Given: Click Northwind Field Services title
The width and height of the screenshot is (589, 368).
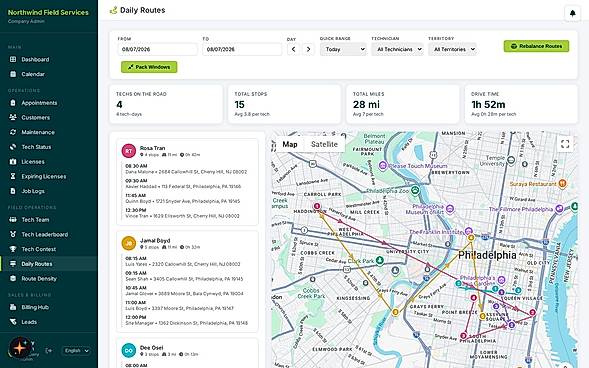Looking at the screenshot, I should coord(48,12).
